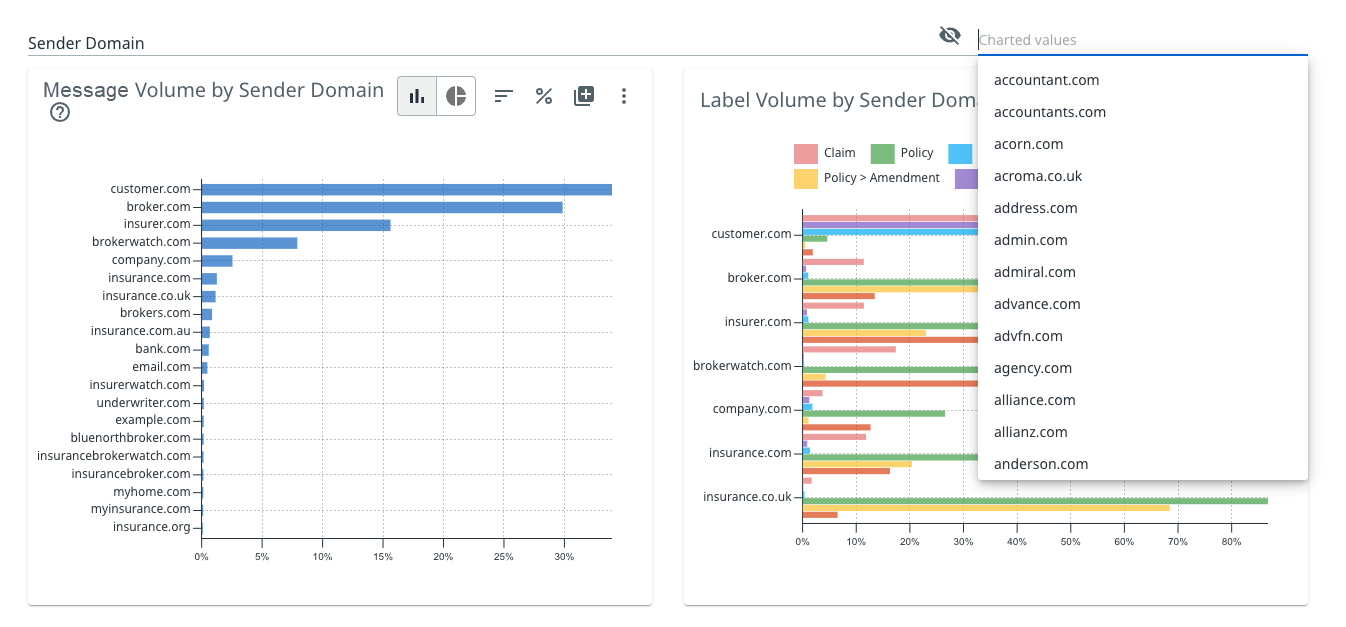Screen dimensions: 1346x627
Task: Choose acroma.co.uk in the list
Action: pos(1038,176)
